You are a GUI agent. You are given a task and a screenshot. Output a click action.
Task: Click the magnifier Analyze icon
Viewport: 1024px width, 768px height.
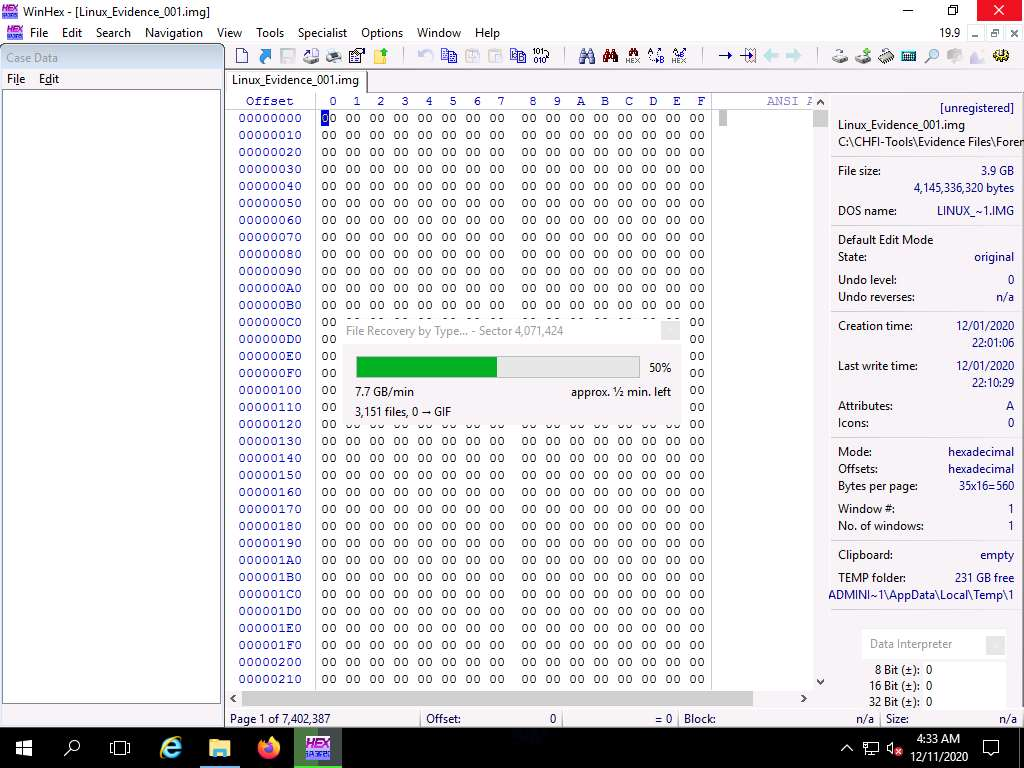931,56
